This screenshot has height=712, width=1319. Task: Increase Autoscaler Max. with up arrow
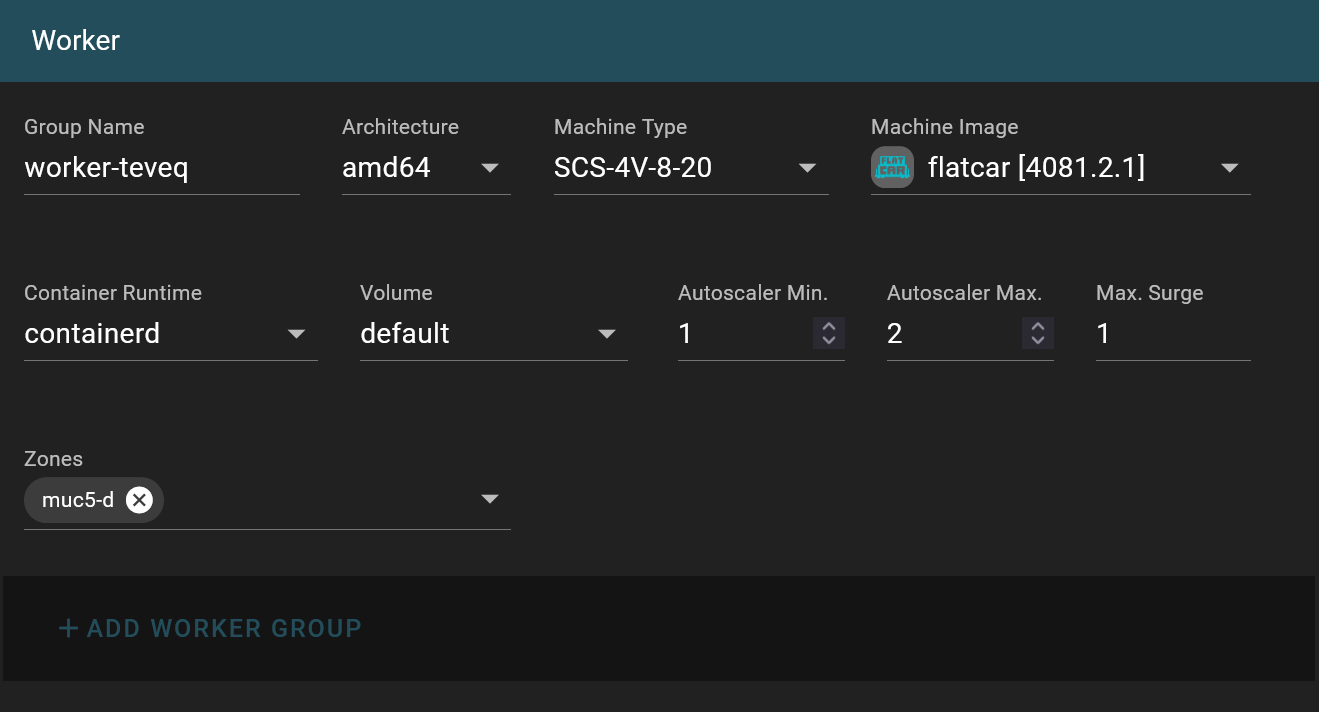point(1037,326)
